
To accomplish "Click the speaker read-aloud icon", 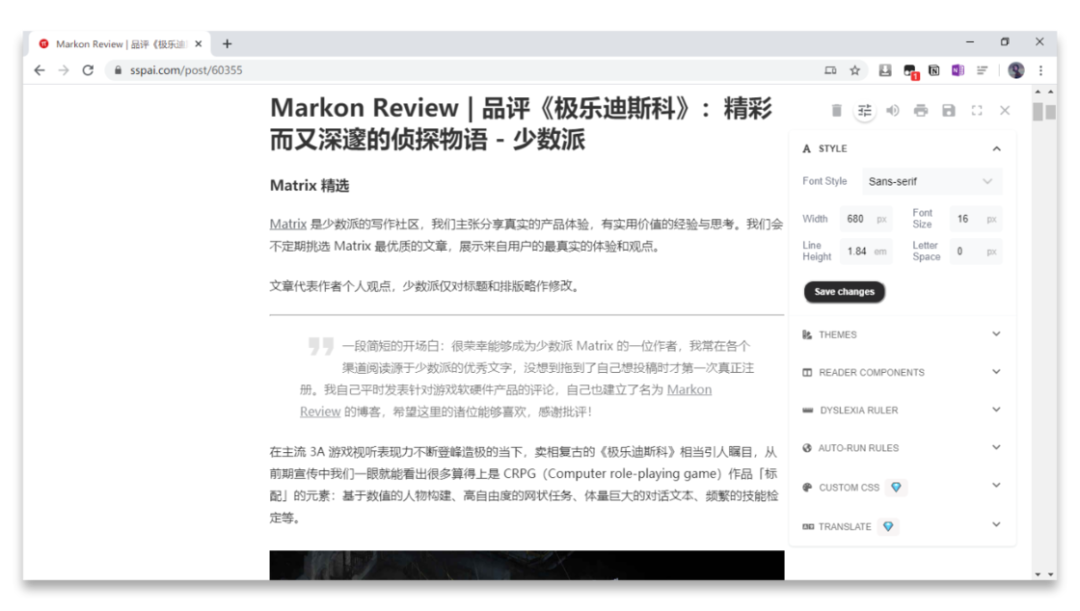I will [x=893, y=110].
